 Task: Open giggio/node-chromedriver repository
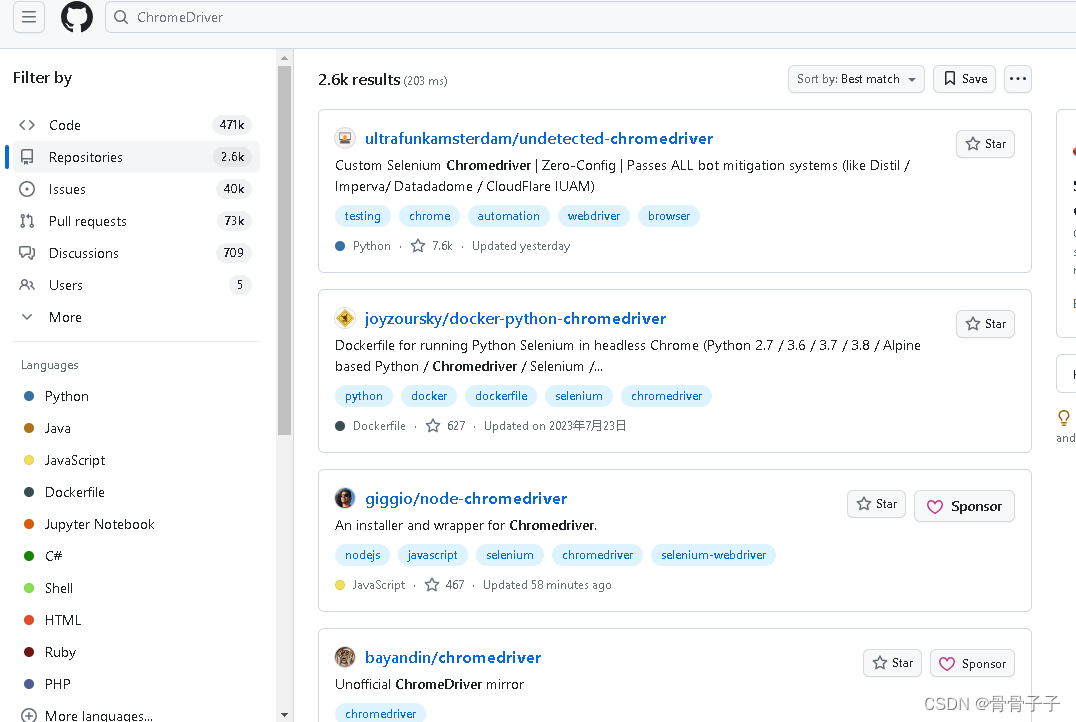(466, 498)
